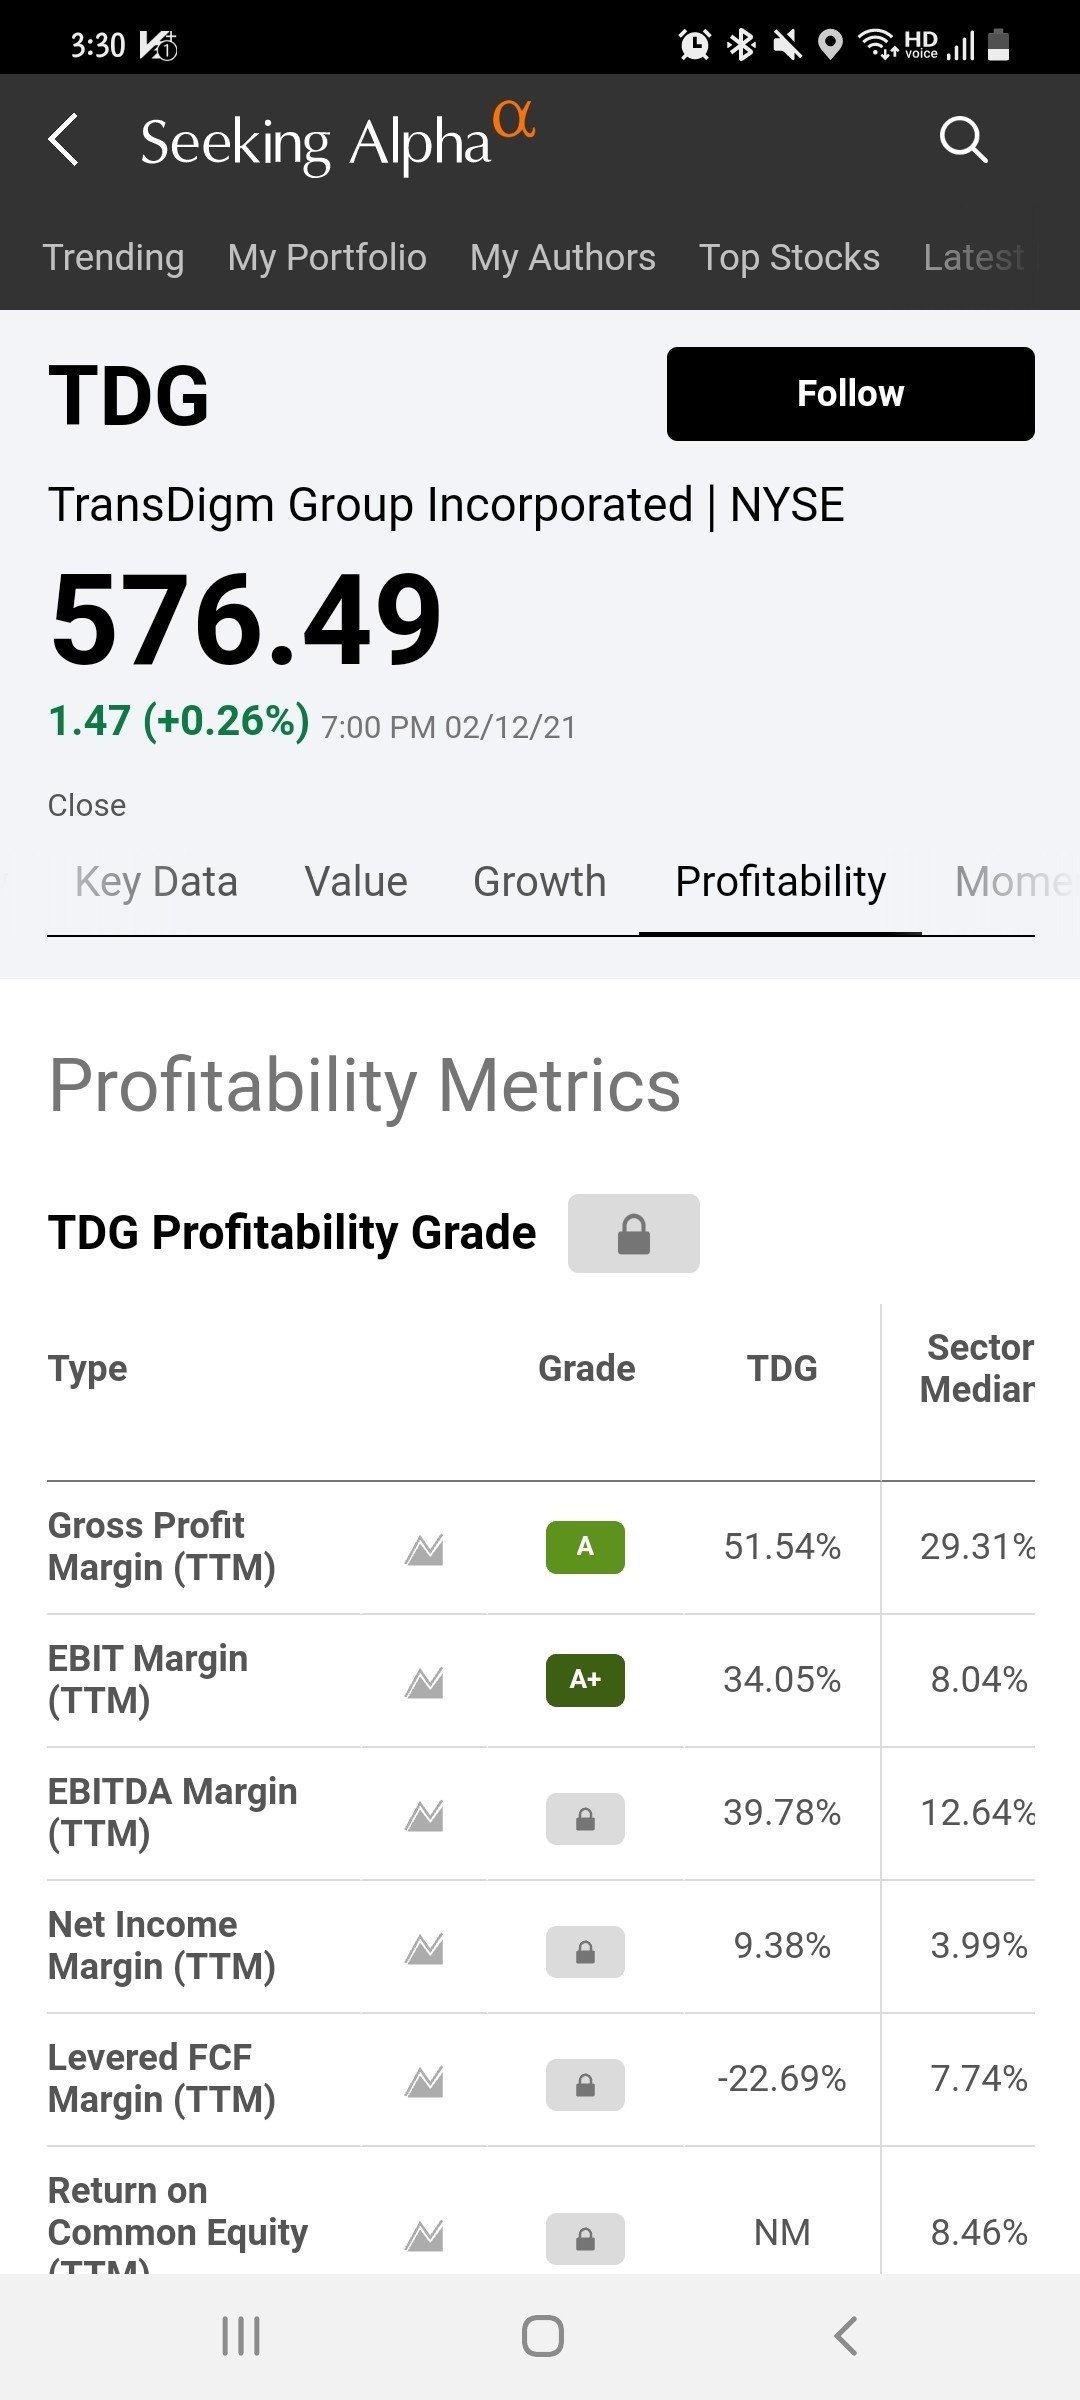Tap the locked TDG Profitability Grade badge
This screenshot has width=1080, height=2400.
pos(633,1233)
